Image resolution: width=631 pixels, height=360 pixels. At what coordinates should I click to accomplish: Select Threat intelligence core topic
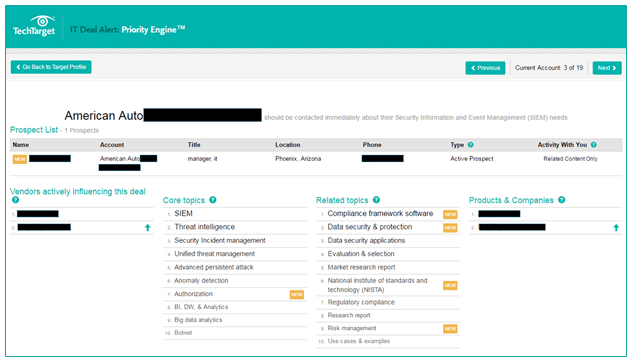click(x=204, y=227)
